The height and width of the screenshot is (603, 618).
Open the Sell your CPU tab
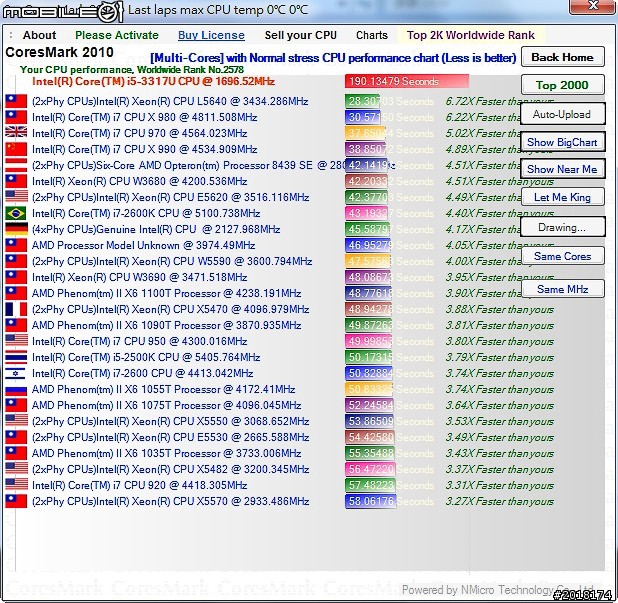click(301, 35)
